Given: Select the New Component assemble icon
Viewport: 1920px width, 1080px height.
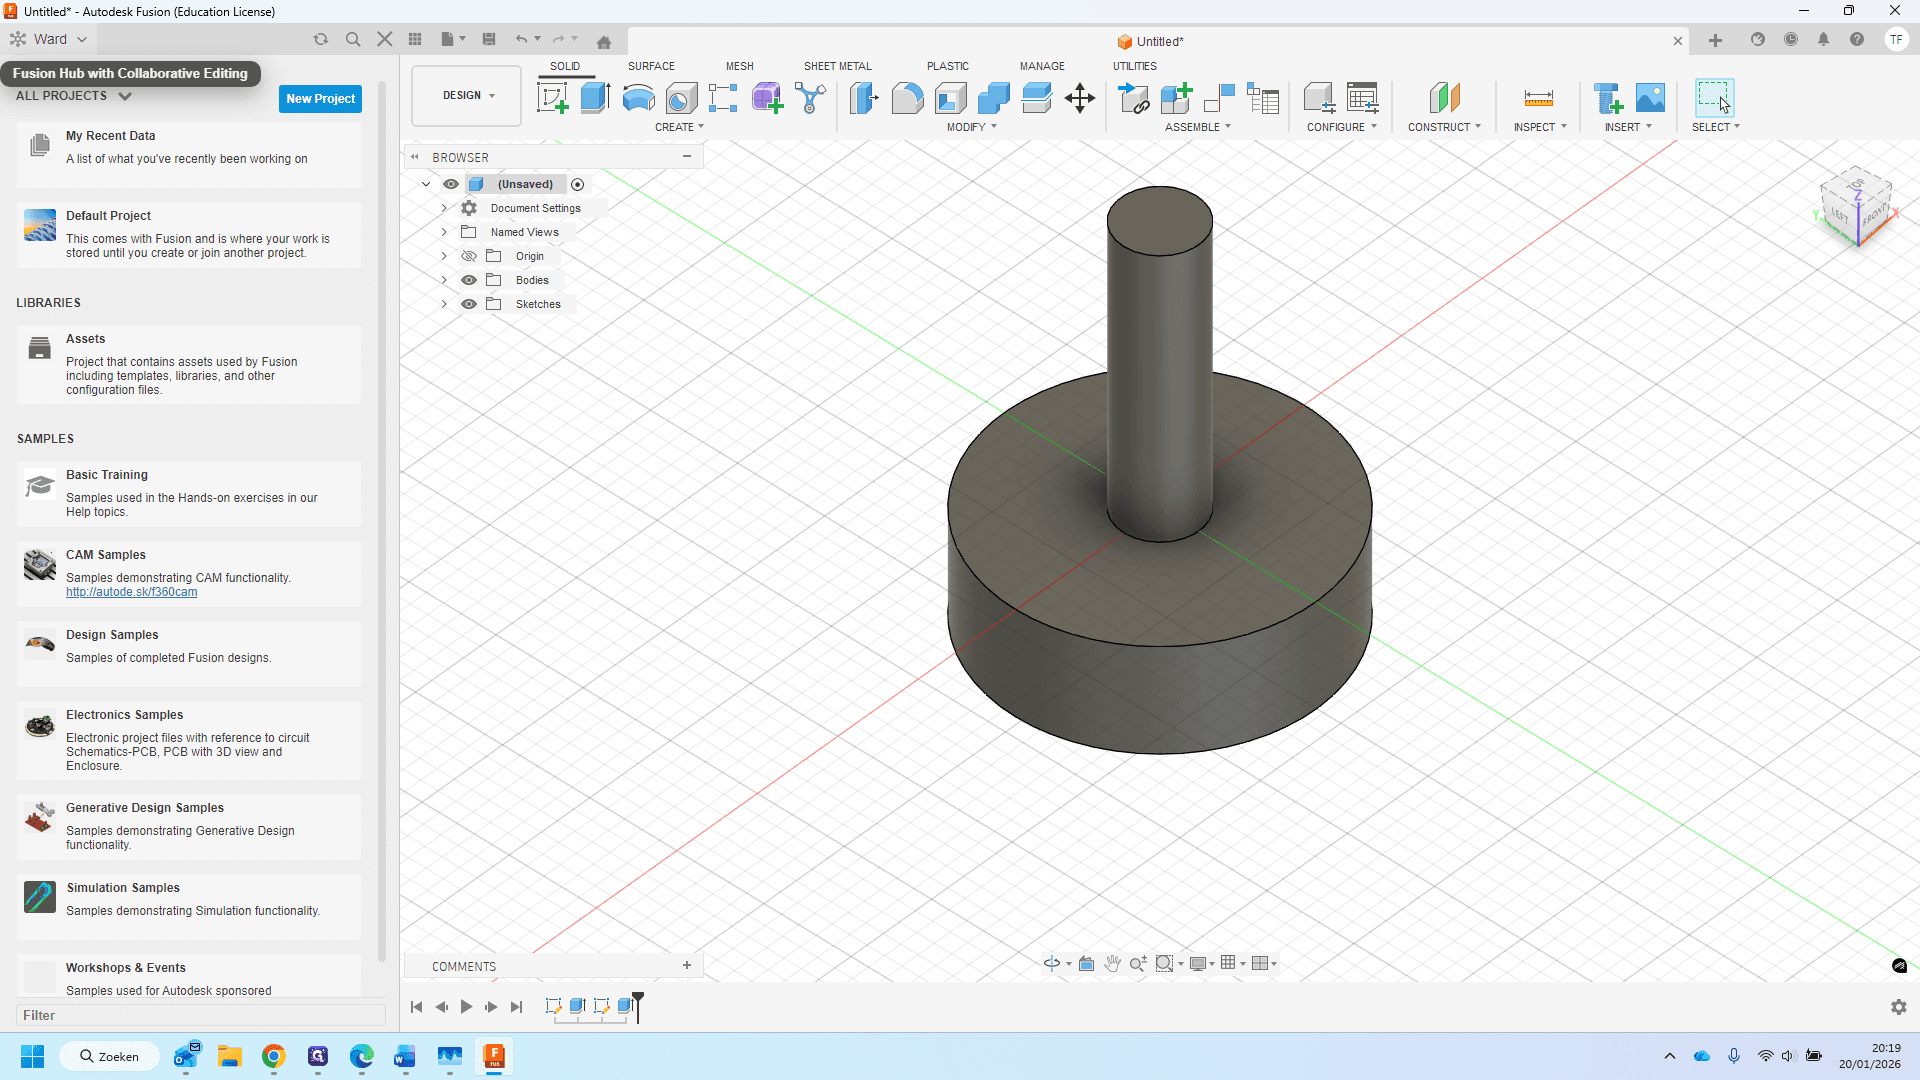Looking at the screenshot, I should [x=1176, y=98].
